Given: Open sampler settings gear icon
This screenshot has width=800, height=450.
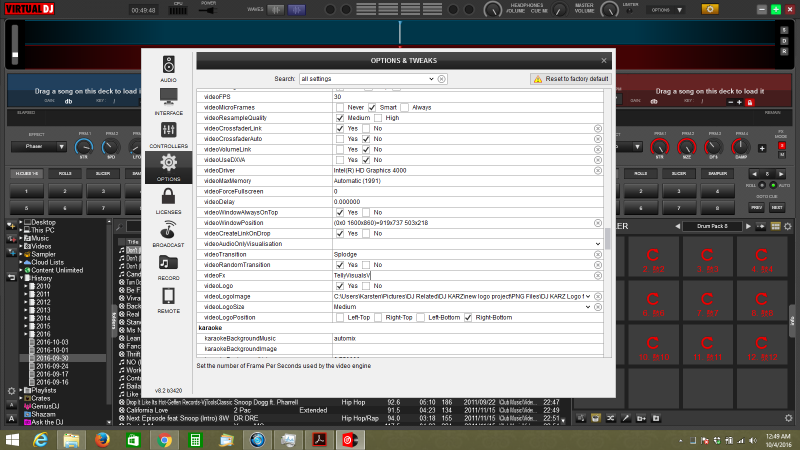Looking at the screenshot, I should 788,226.
